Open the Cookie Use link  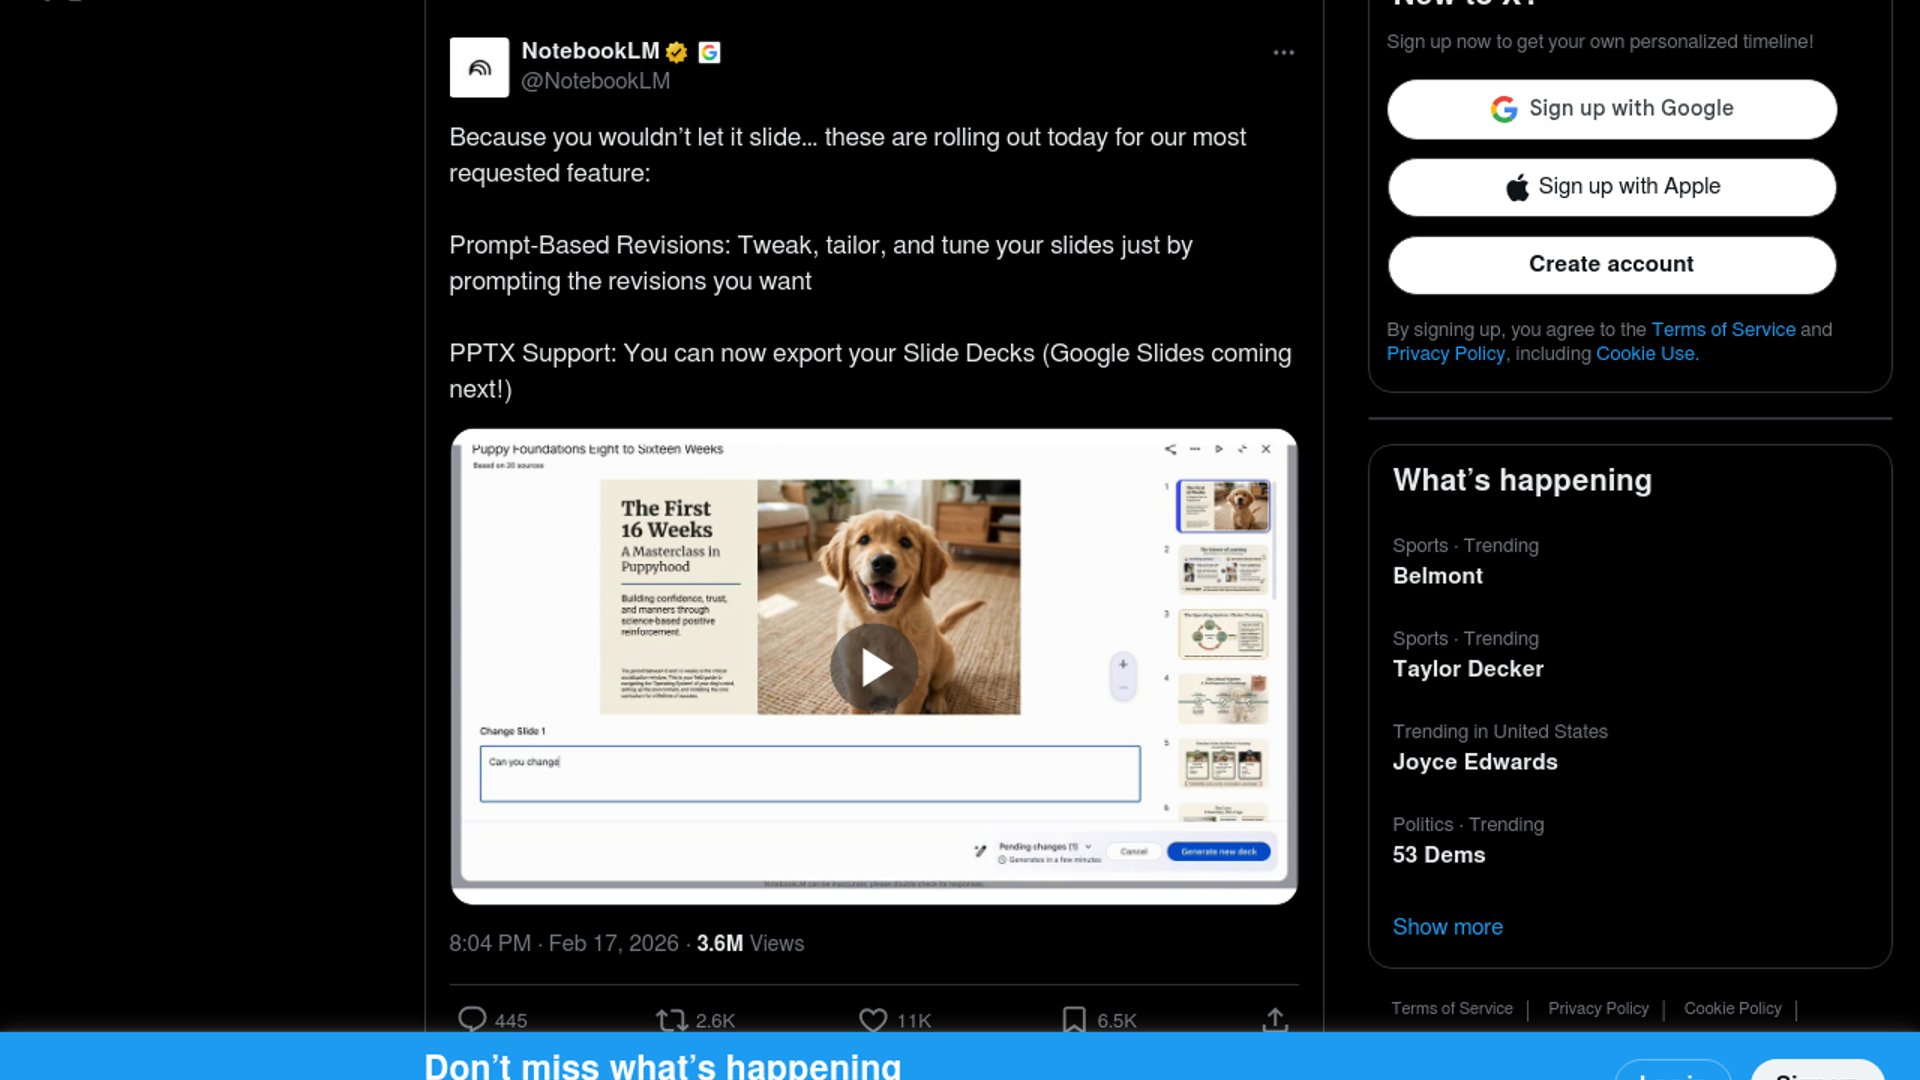(x=1645, y=354)
